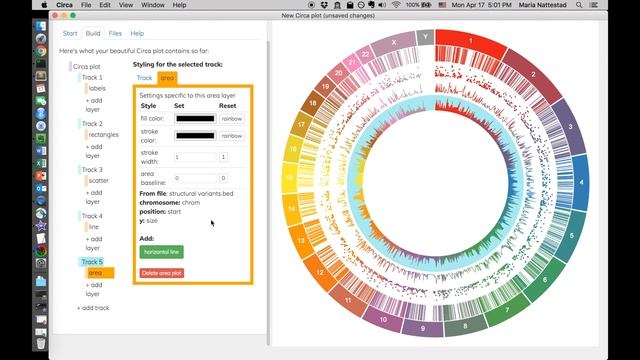Click chromosome 1 segment in the plot
Image resolution: width=640 pixels, height=360 pixels.
click(x=470, y=42)
